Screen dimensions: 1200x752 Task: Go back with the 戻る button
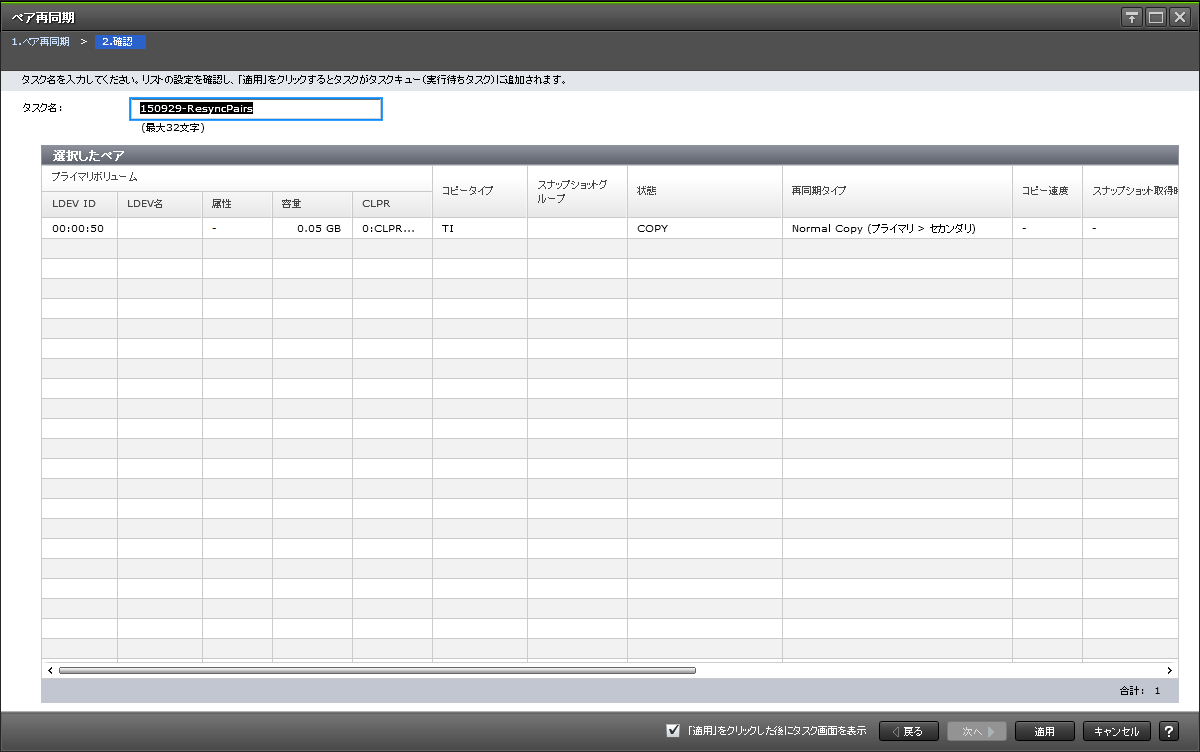908,731
